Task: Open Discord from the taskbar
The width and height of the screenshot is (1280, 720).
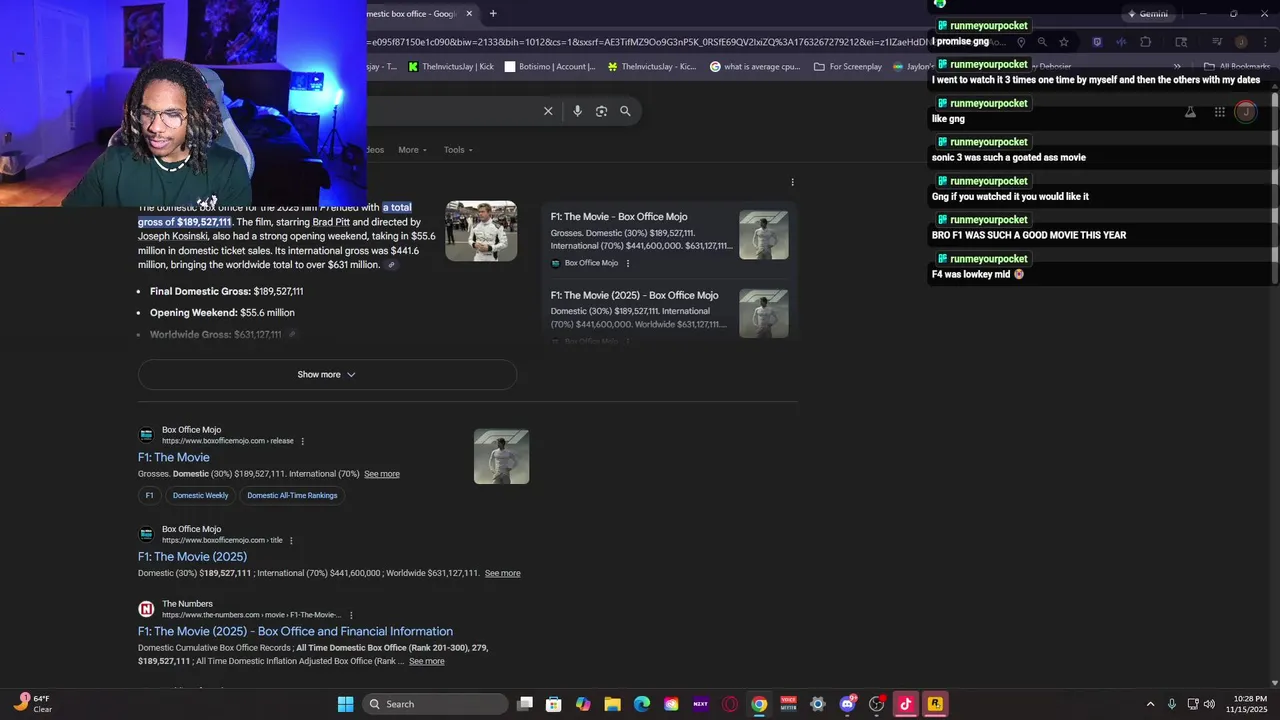Action: (x=847, y=704)
